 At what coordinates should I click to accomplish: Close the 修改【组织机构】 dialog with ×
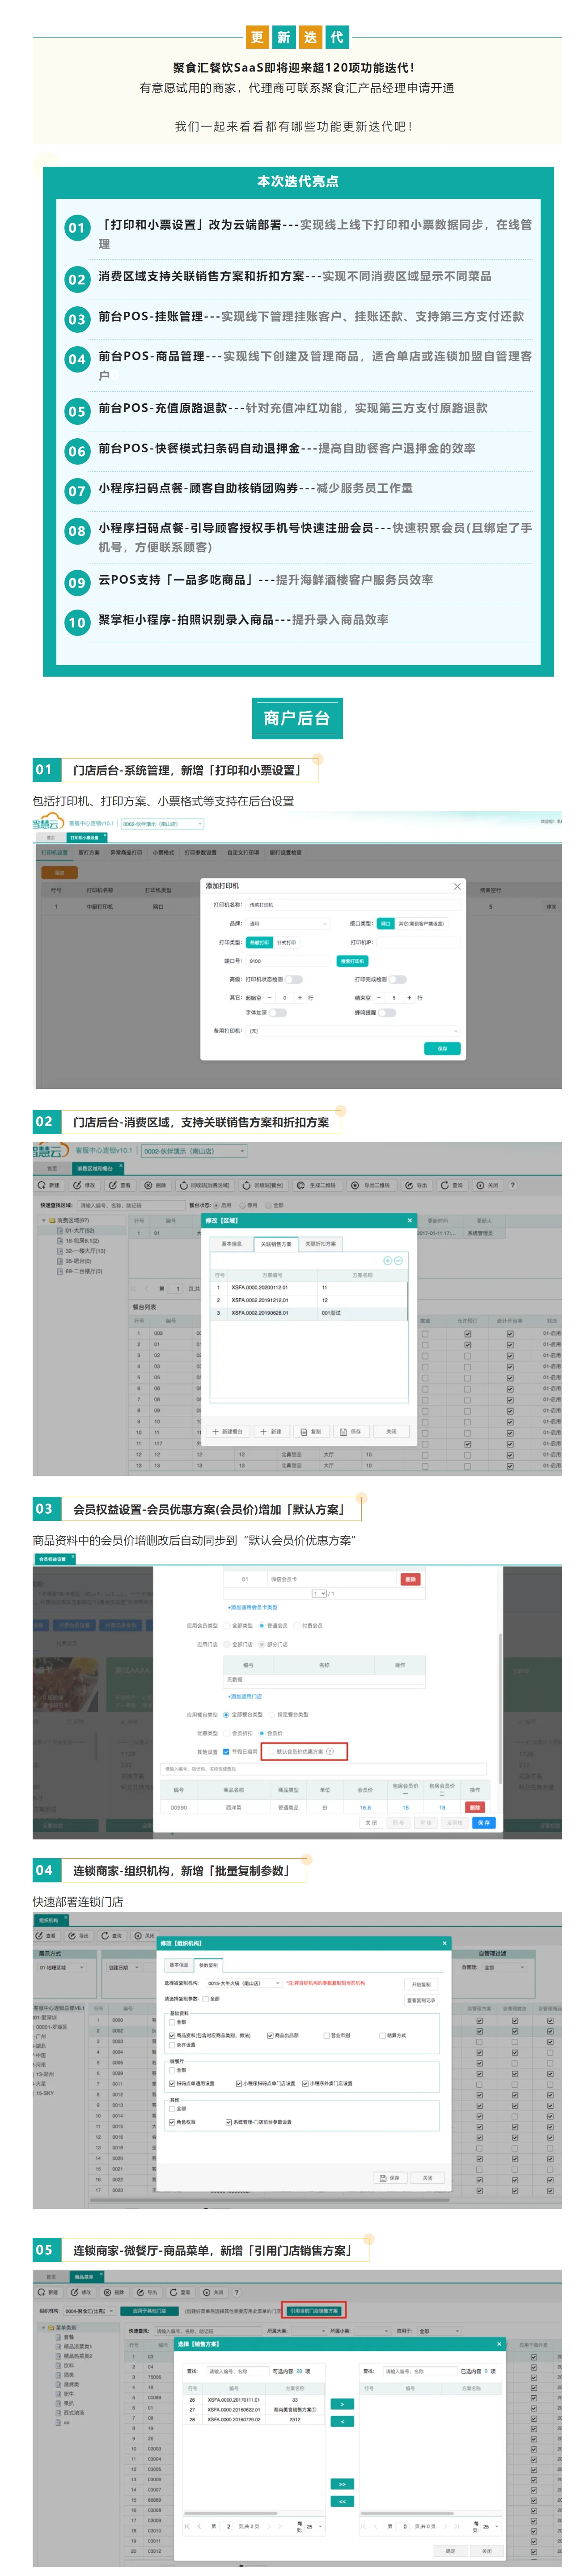446,1943
